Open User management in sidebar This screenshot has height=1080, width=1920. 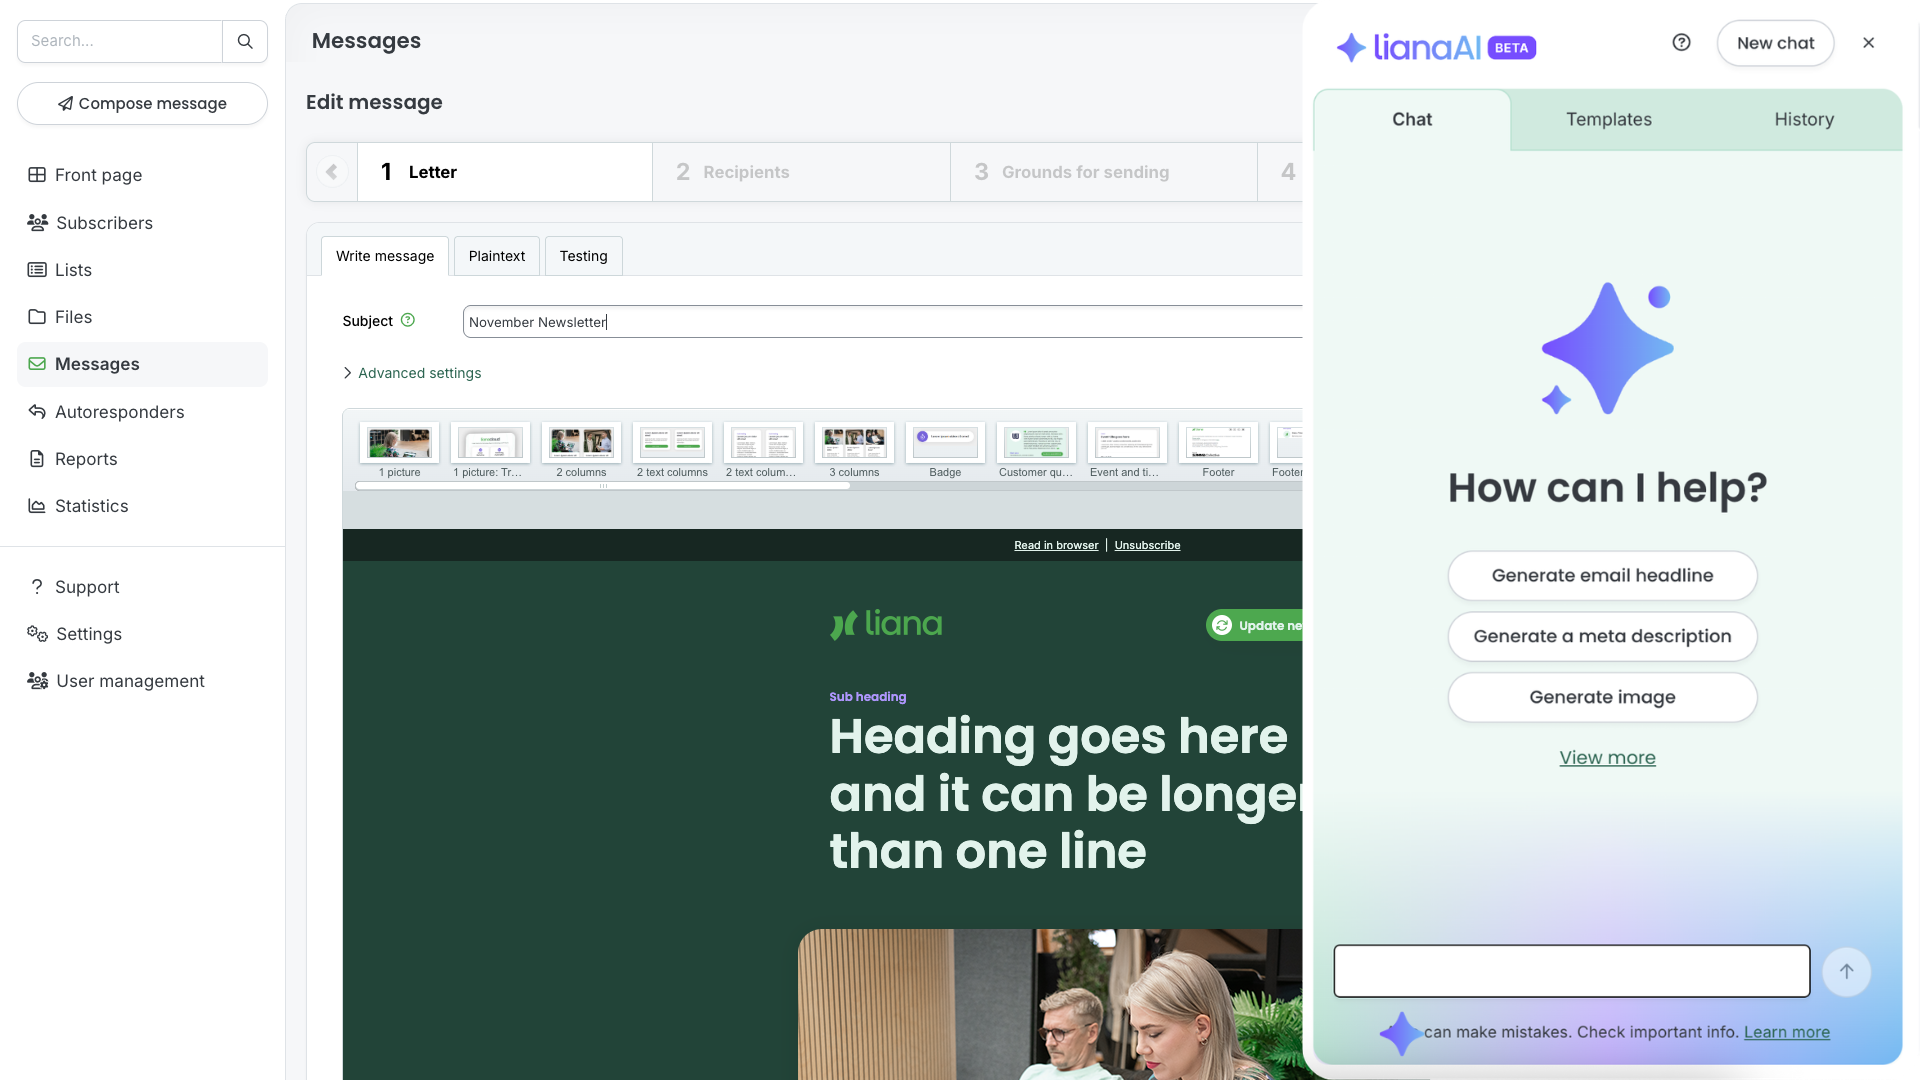130,680
